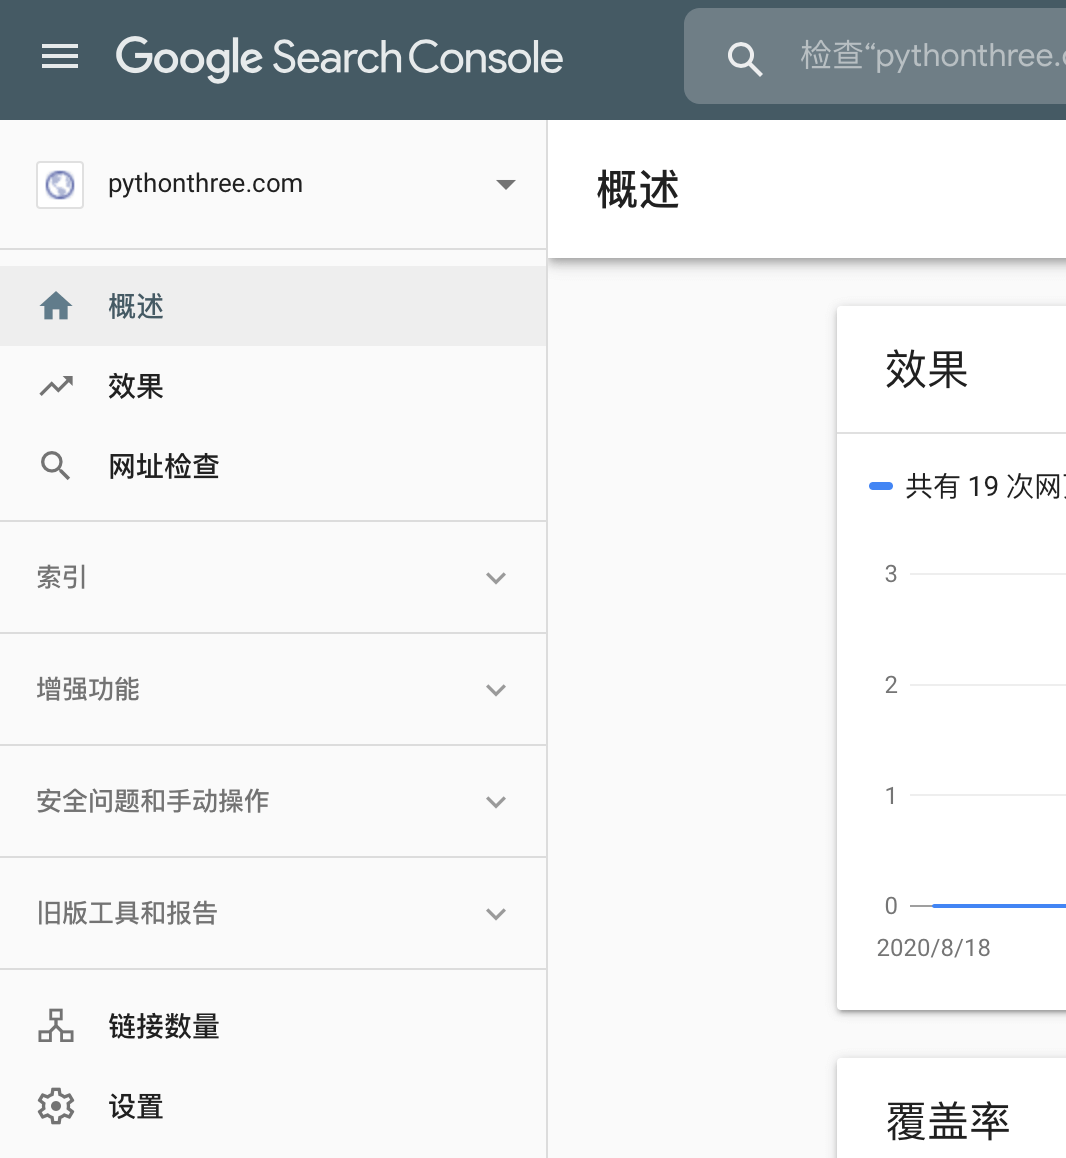The image size is (1066, 1158).
Task: Click the 概述 page heading
Action: click(638, 190)
